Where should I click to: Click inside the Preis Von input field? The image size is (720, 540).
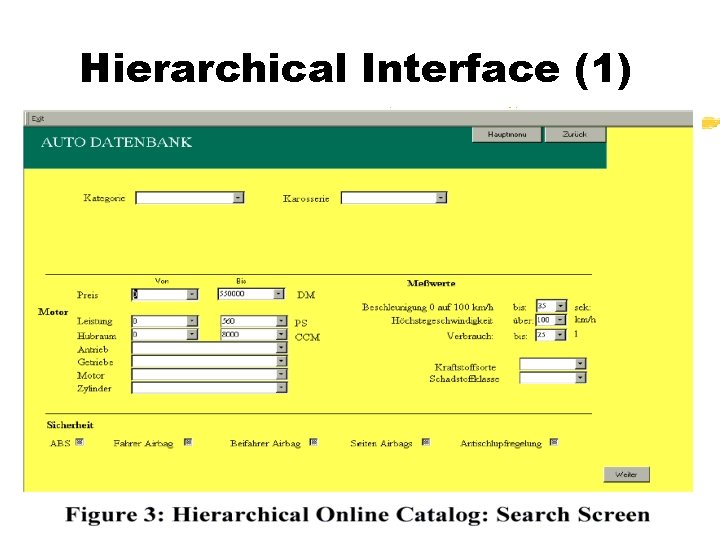tap(159, 294)
